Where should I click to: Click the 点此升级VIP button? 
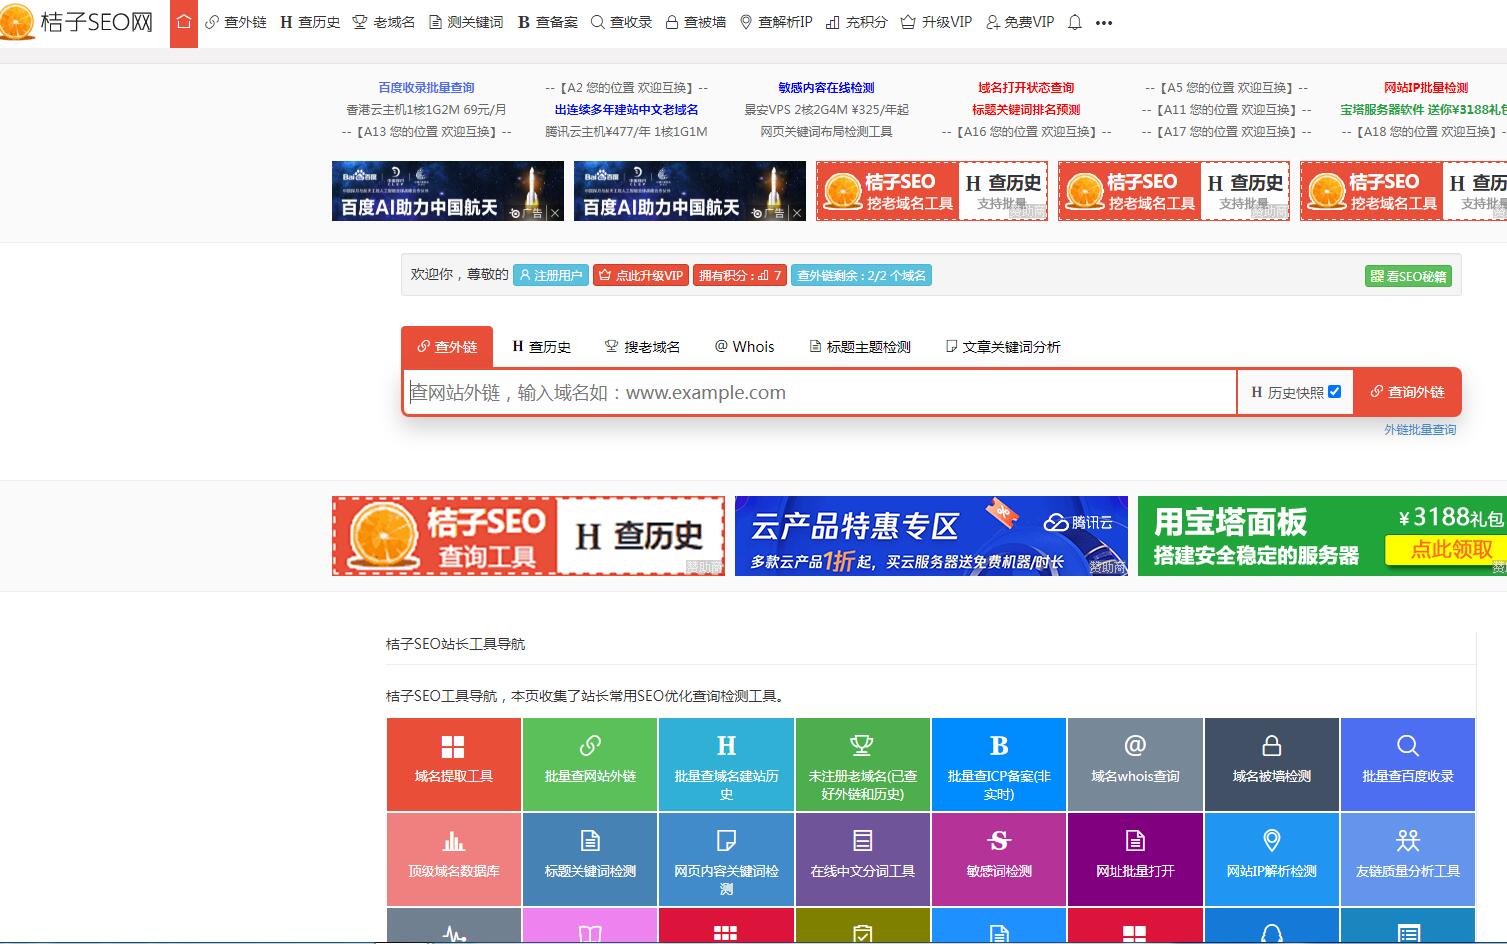640,275
